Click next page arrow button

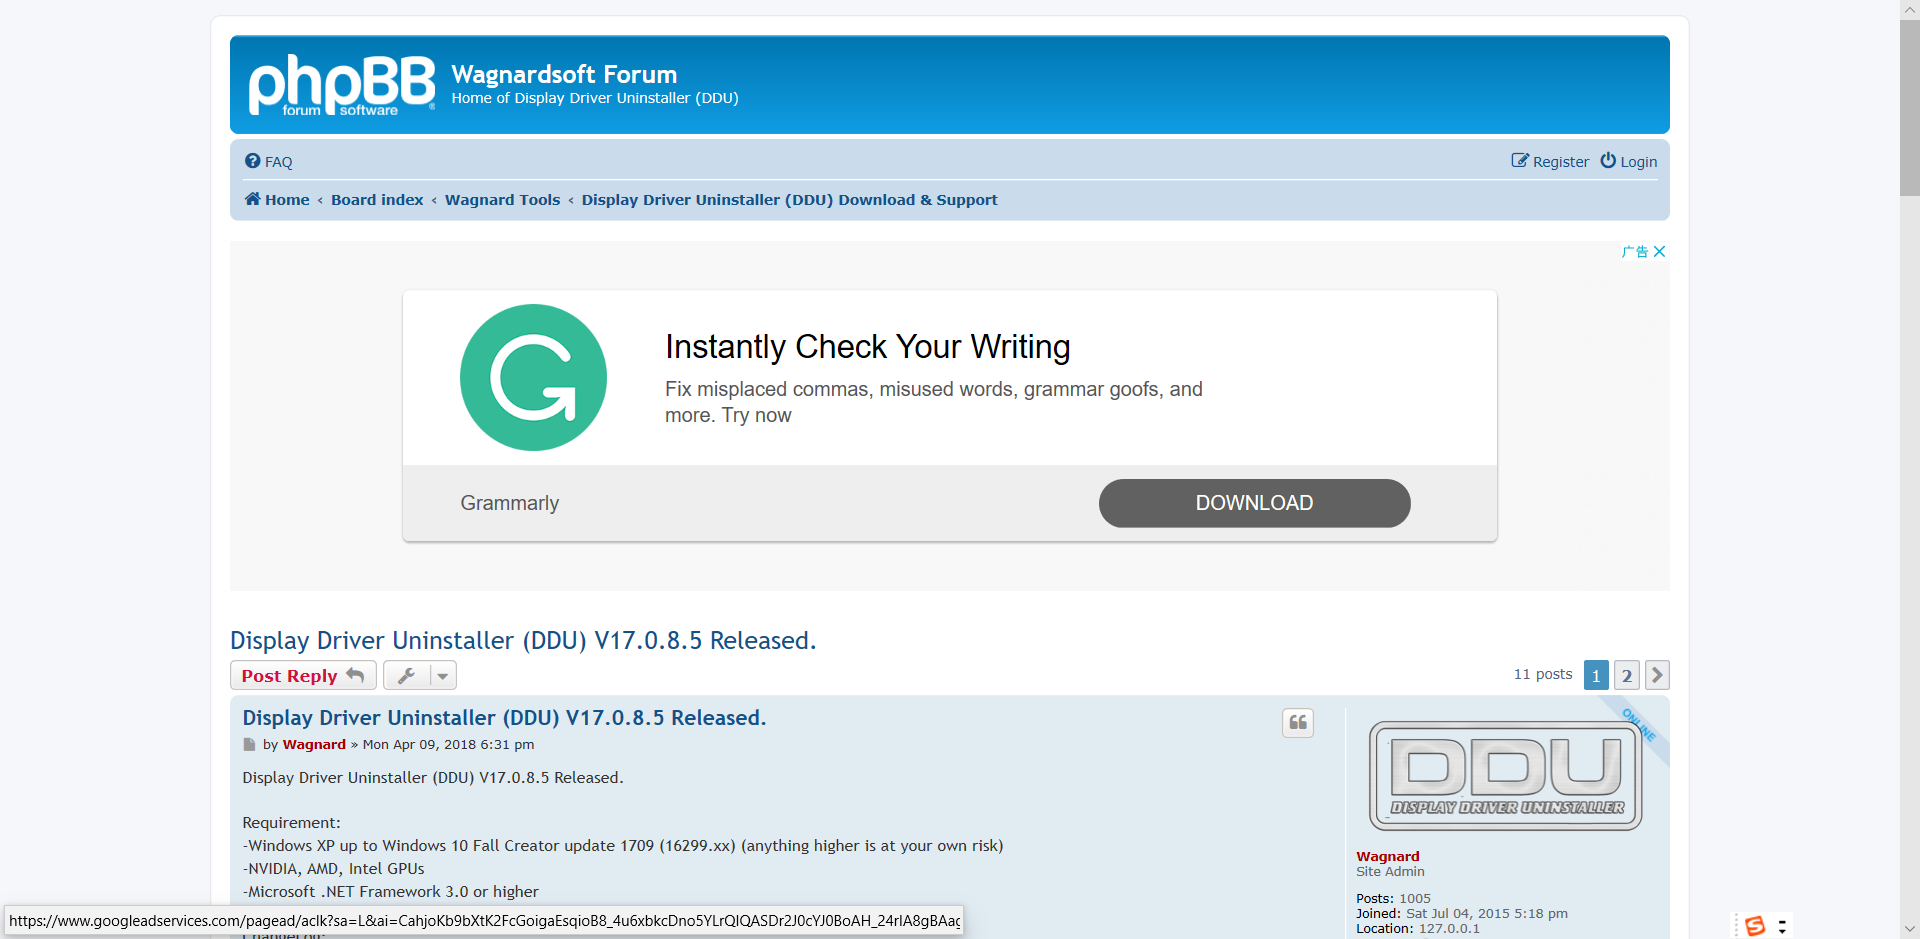click(x=1657, y=676)
